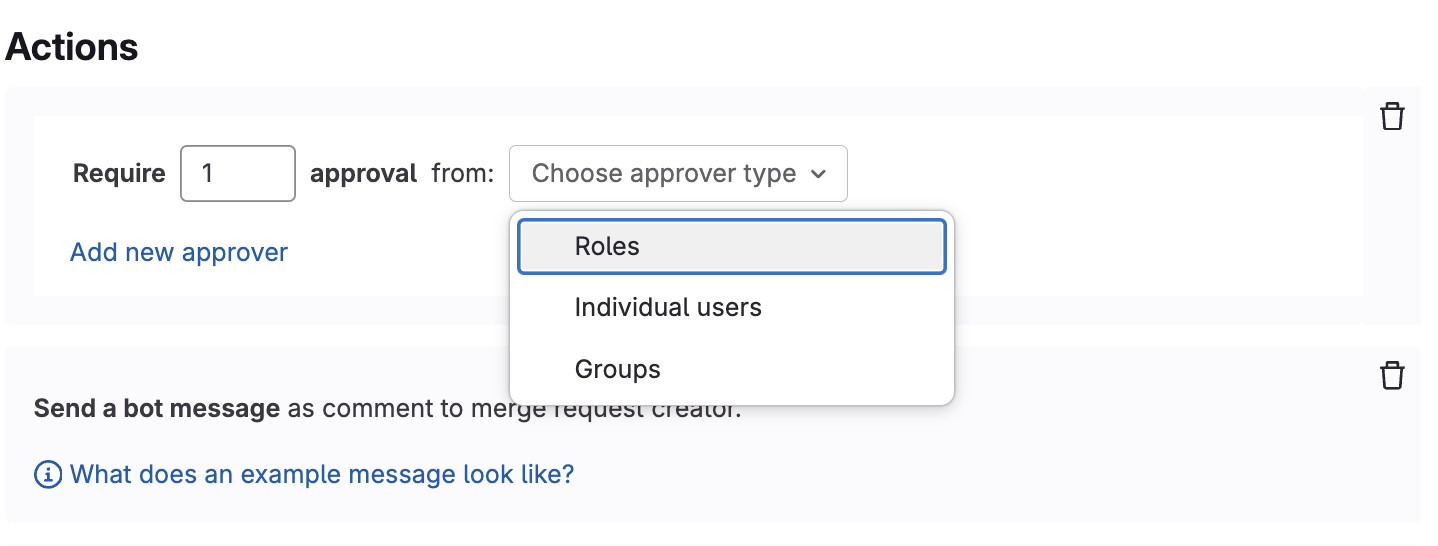Viewport: 1438px width, 546px height.
Task: Click the chevron on approver type selector
Action: pos(818,174)
